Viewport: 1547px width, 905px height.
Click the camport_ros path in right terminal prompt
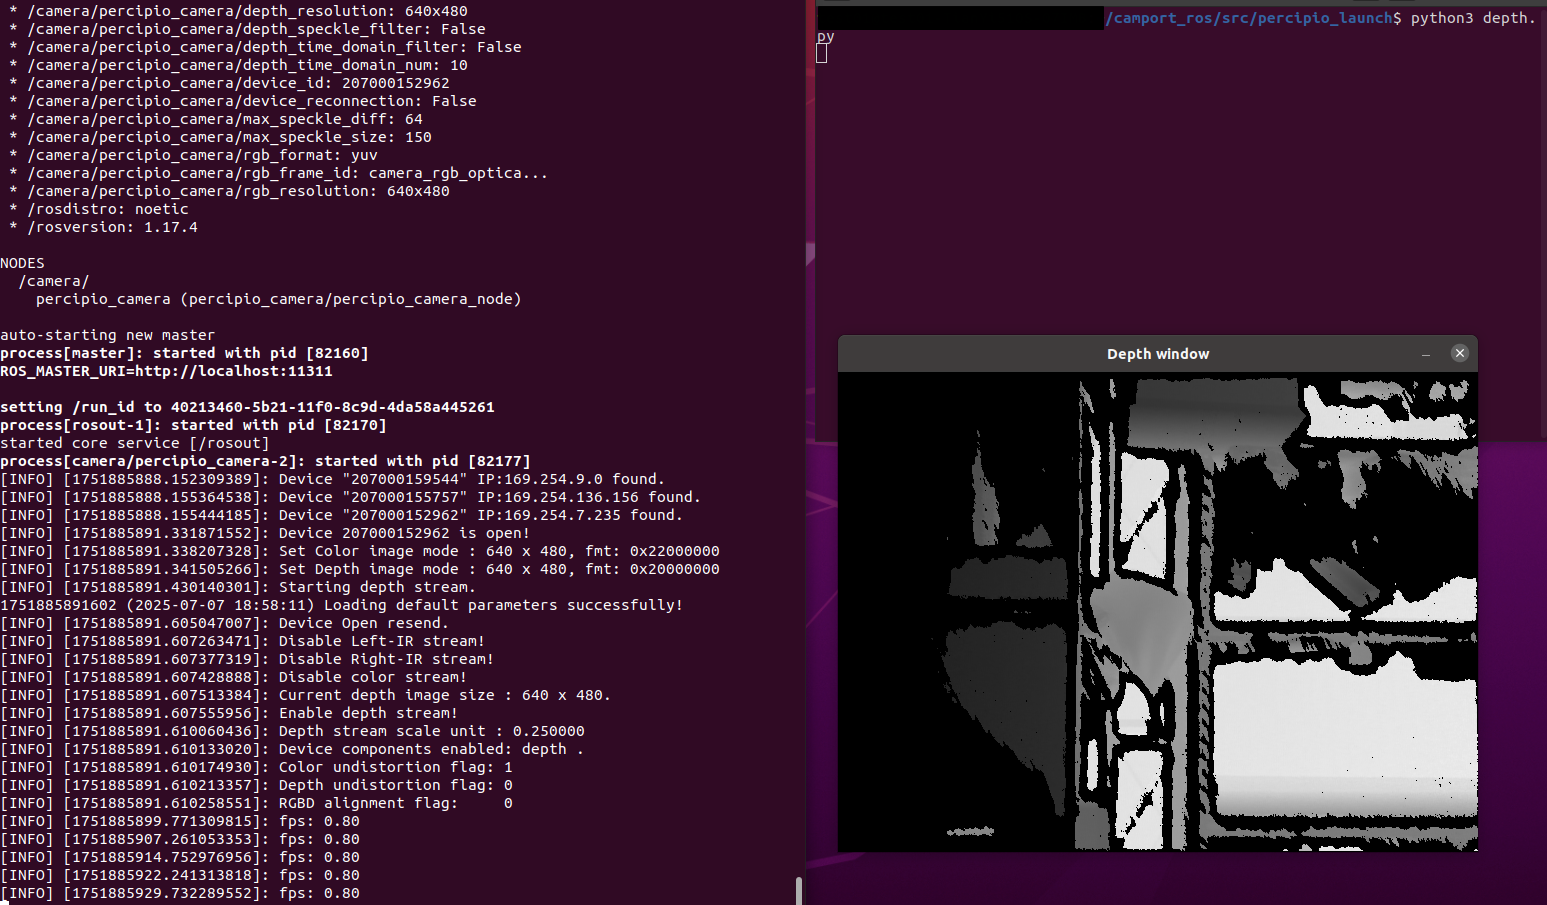[1250, 18]
